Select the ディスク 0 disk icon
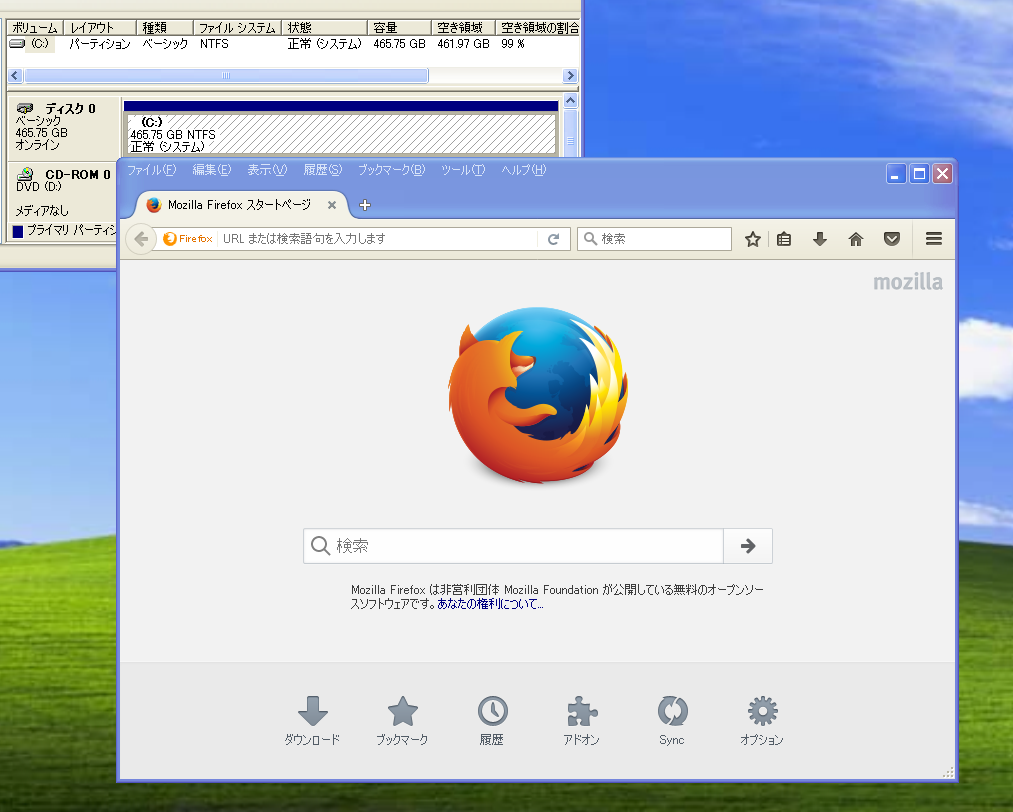The image size is (1013, 812). tap(25, 108)
